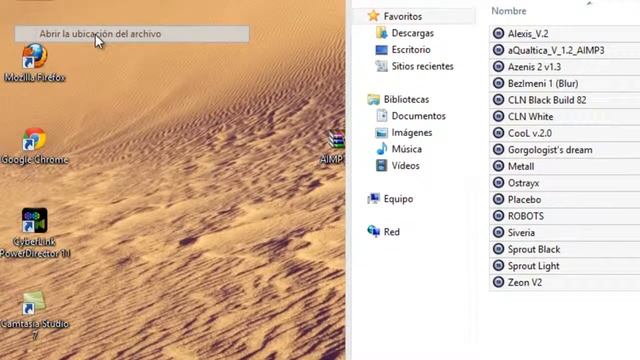Click the Descargas folder icon
640x360 pixels.
pyautogui.click(x=381, y=33)
